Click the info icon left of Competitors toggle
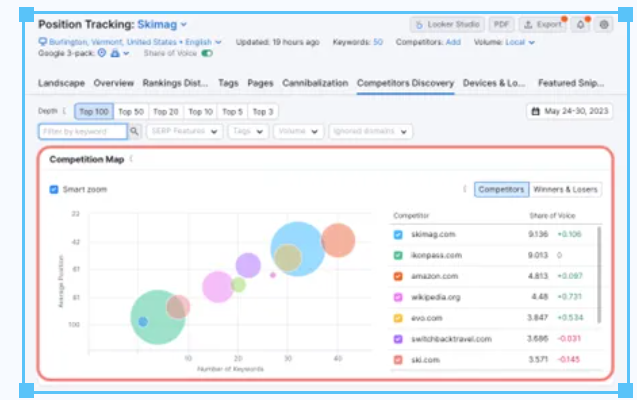This screenshot has height=400, width=637. [465, 189]
